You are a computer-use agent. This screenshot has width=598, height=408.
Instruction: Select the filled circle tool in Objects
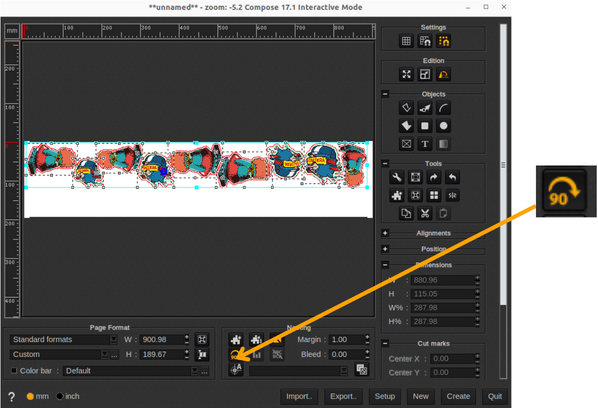click(x=444, y=125)
